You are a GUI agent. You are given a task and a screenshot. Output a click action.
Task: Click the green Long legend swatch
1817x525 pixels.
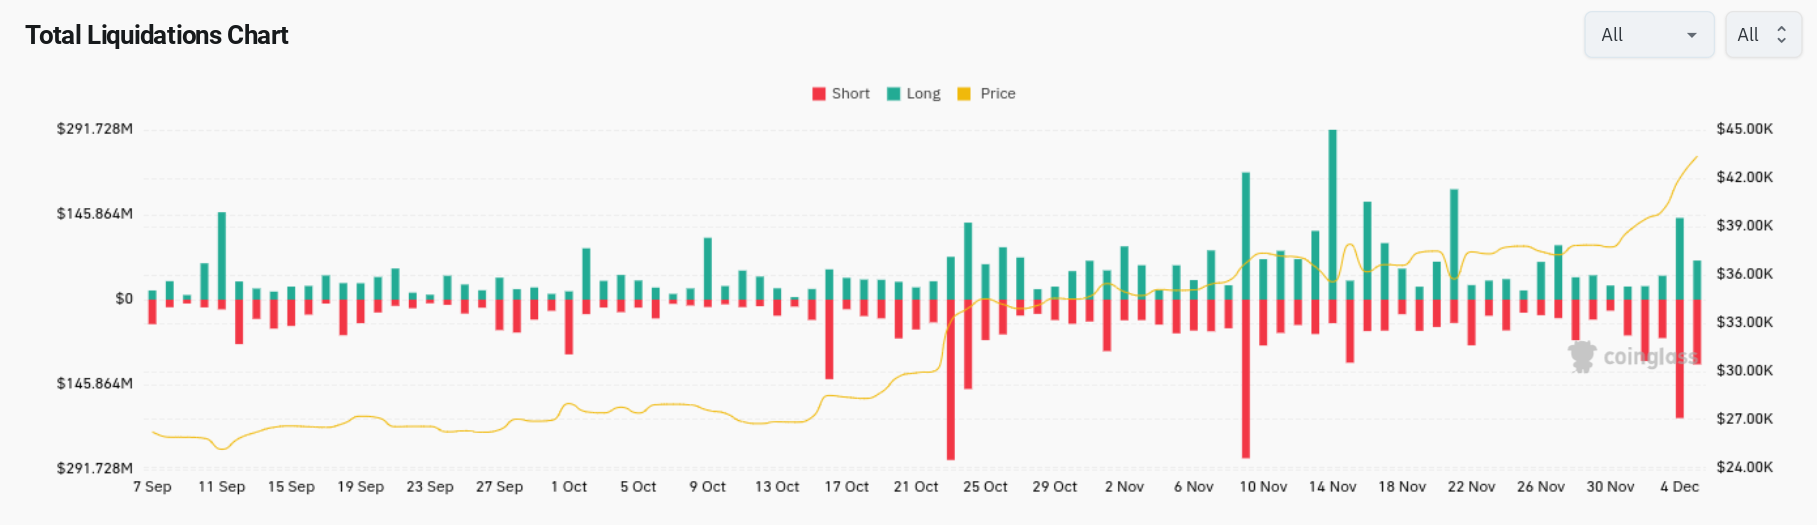point(894,94)
